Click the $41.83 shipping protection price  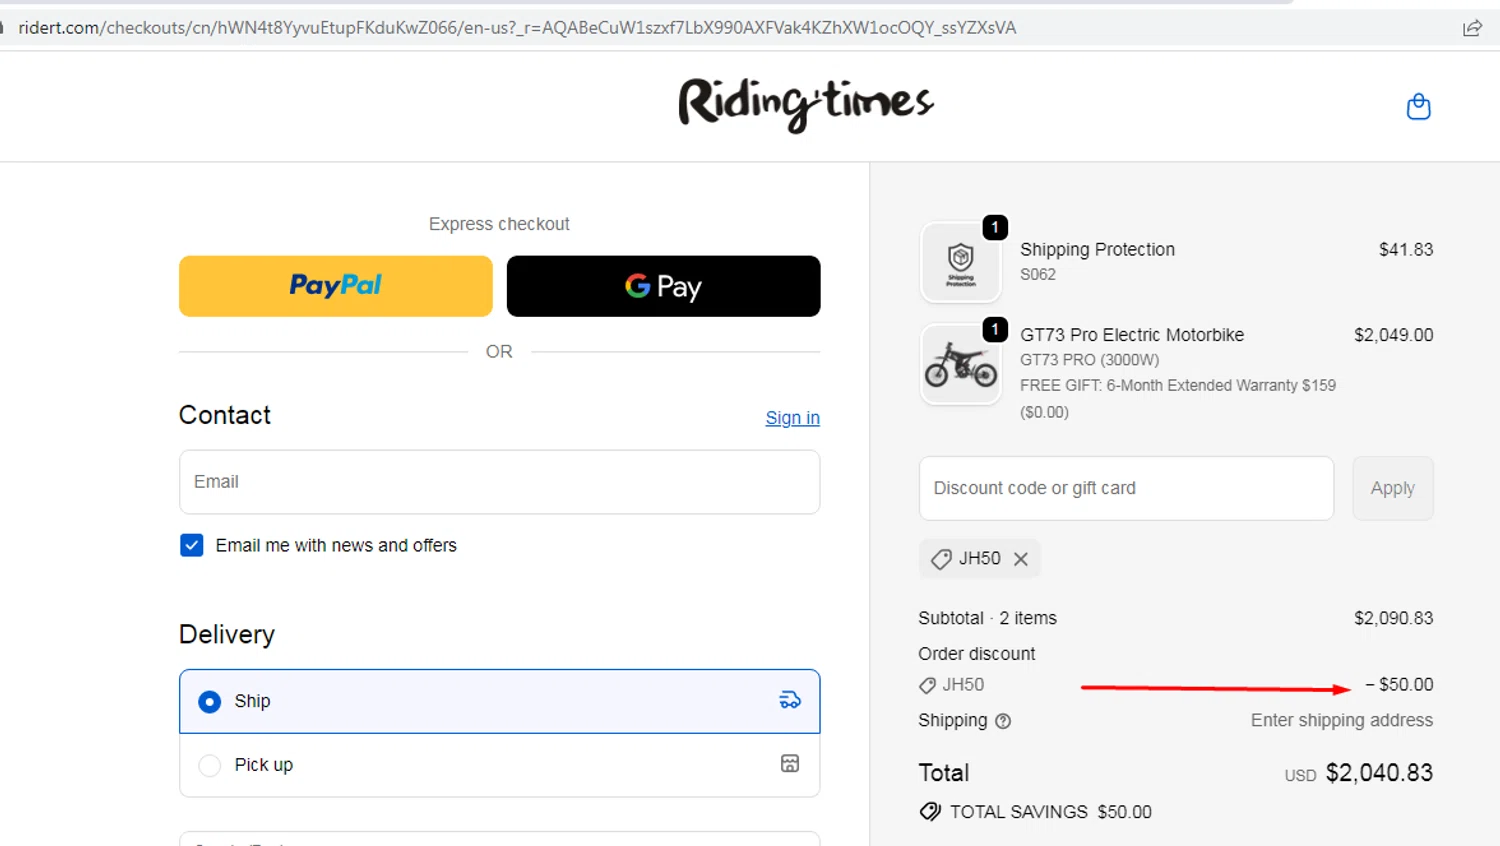[x=1406, y=249]
